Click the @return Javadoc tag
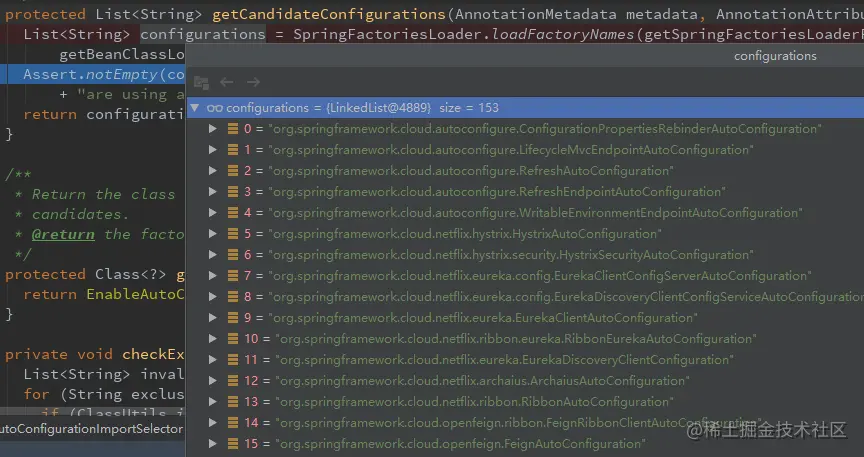The width and height of the screenshot is (864, 457). [x=63, y=234]
